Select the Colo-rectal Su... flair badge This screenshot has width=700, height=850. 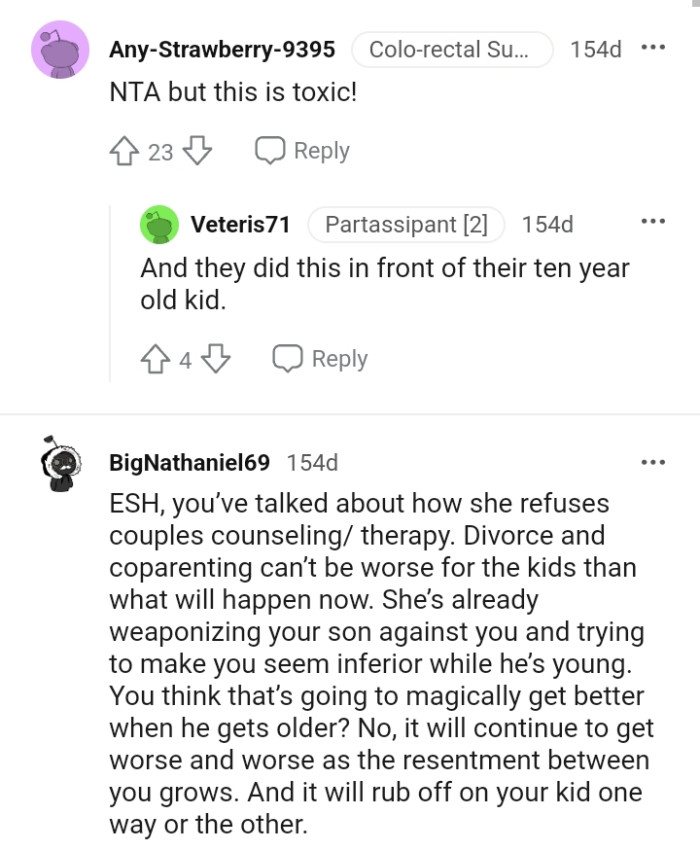tap(452, 48)
